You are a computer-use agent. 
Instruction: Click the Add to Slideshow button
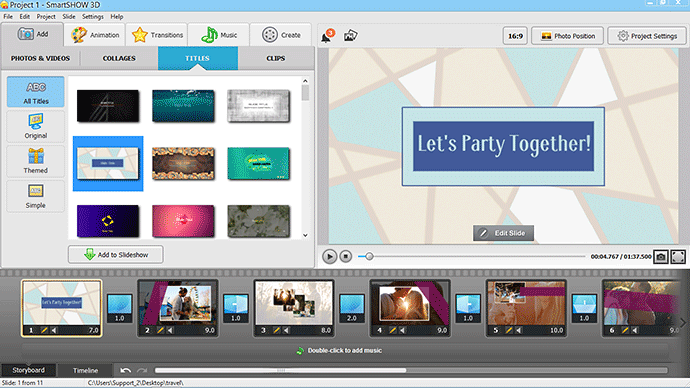(116, 255)
